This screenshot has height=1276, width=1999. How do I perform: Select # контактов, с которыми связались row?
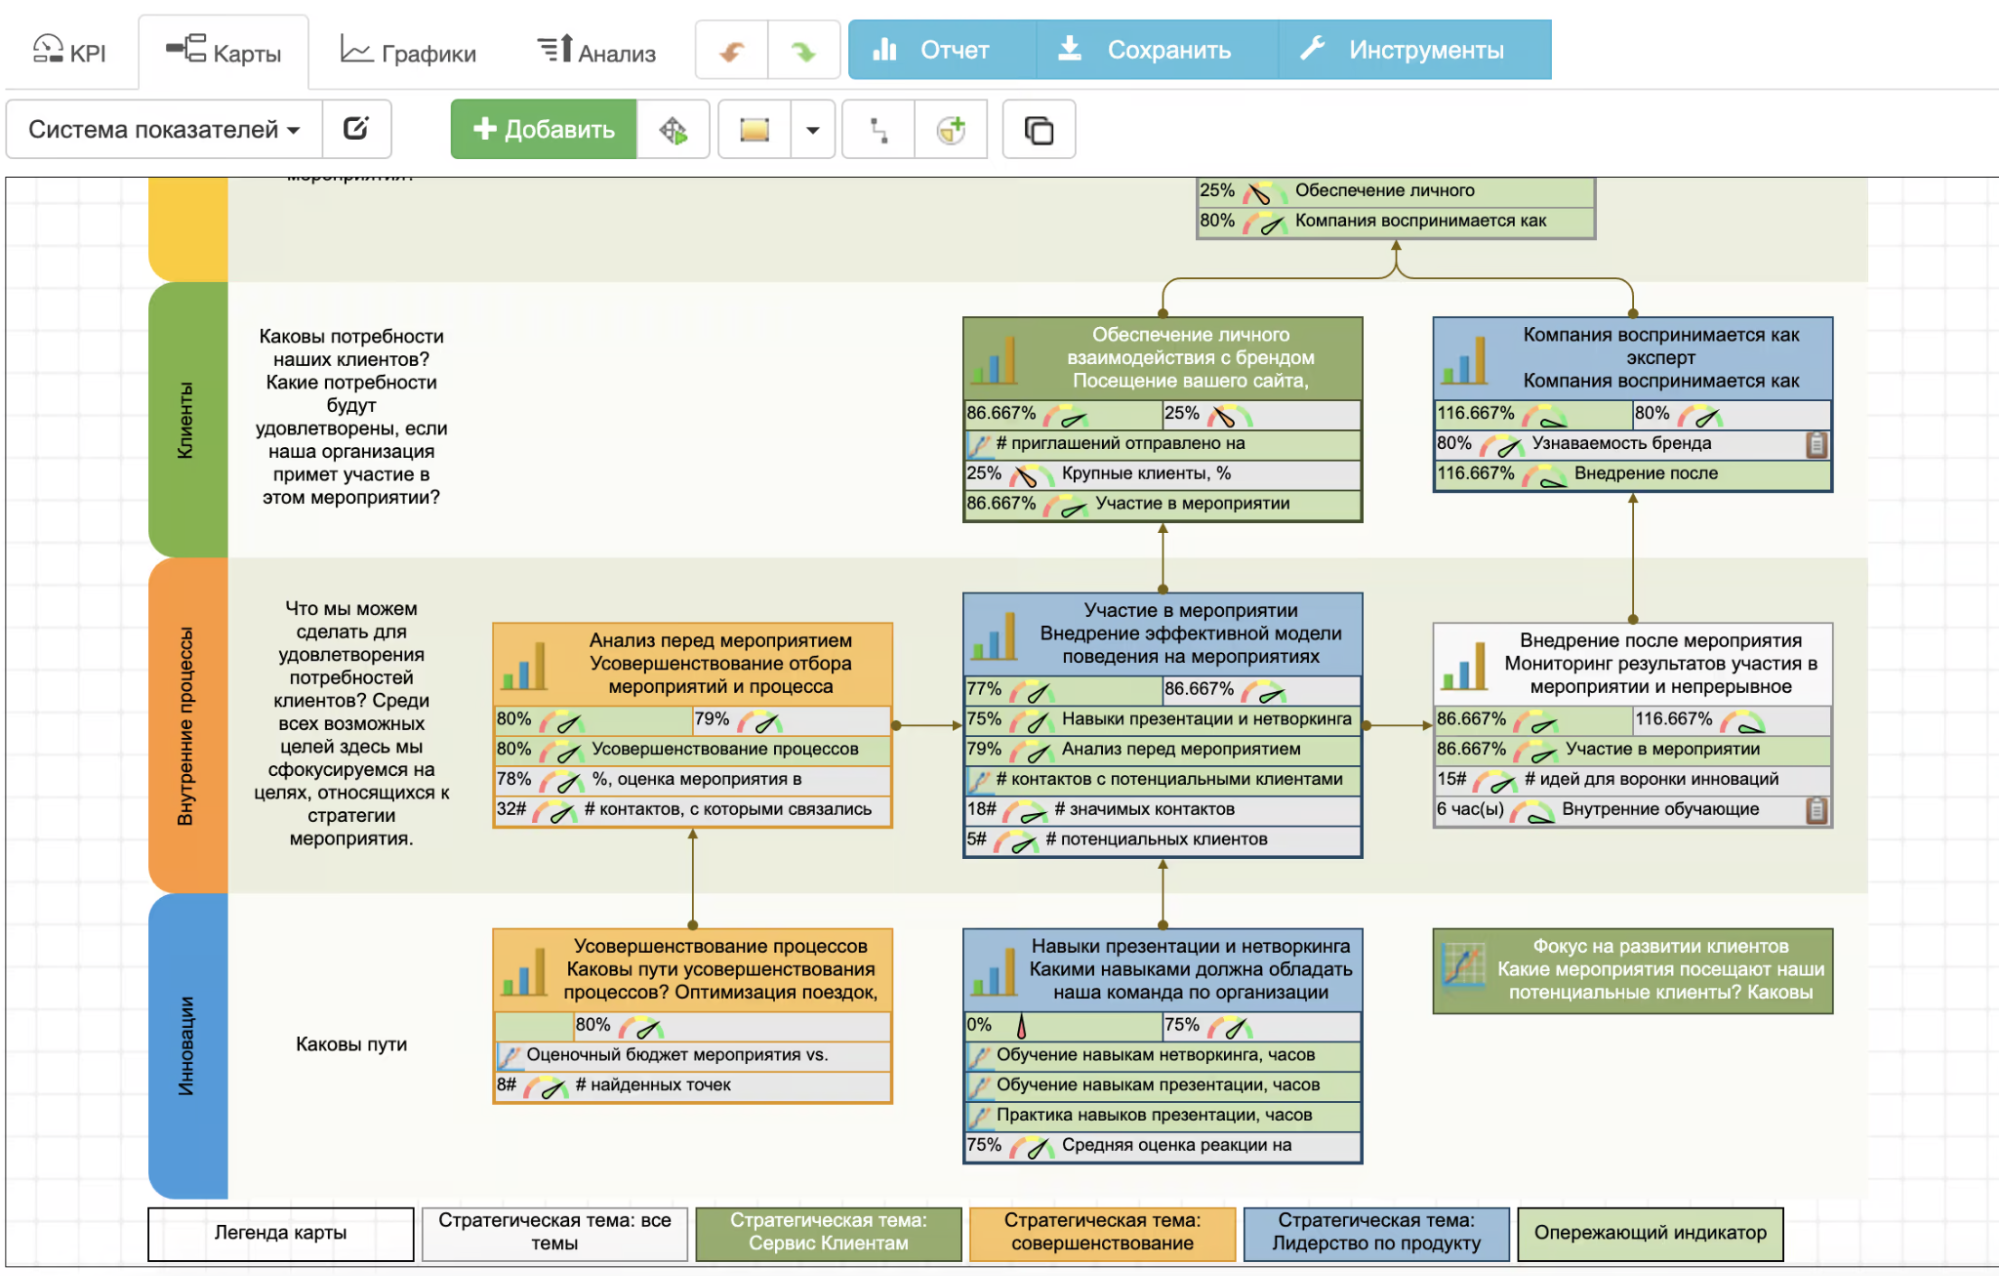692,810
